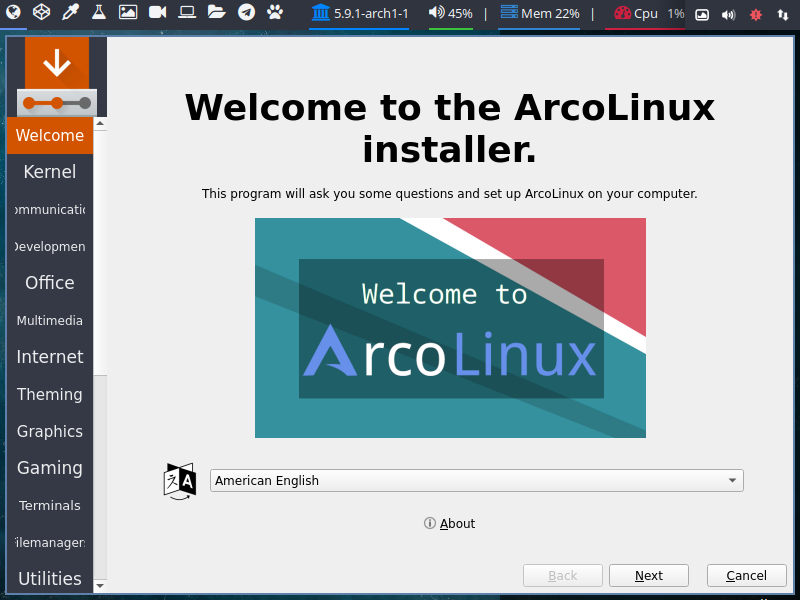800x600 pixels.
Task: Select the Communication step in sidebar
Action: [x=50, y=209]
